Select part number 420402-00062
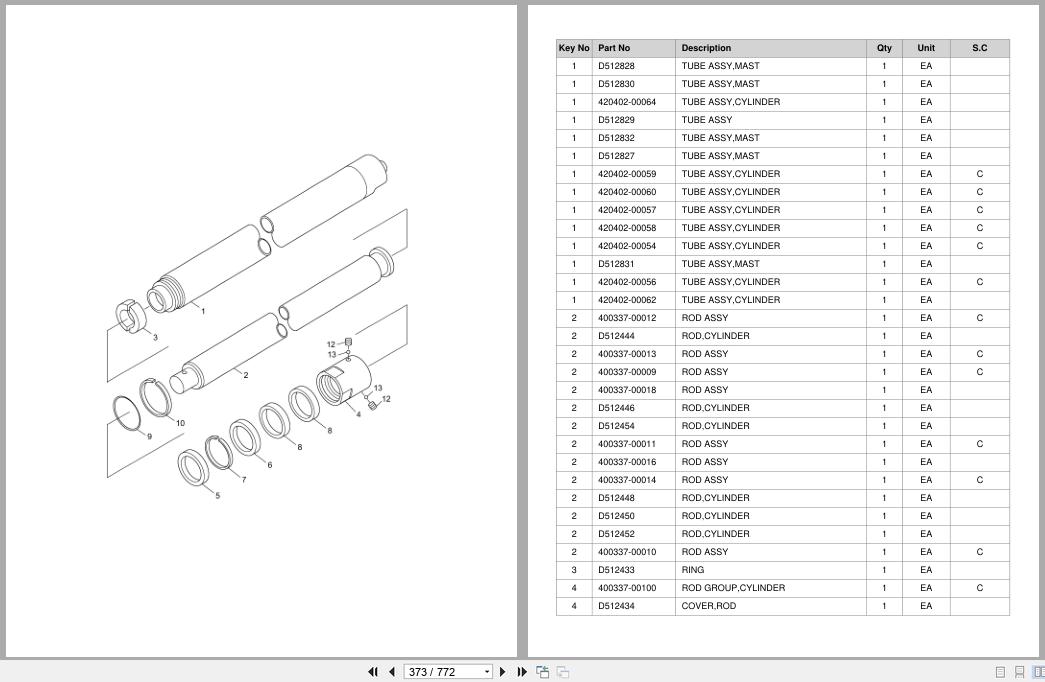The image size is (1045, 682). [x=626, y=300]
